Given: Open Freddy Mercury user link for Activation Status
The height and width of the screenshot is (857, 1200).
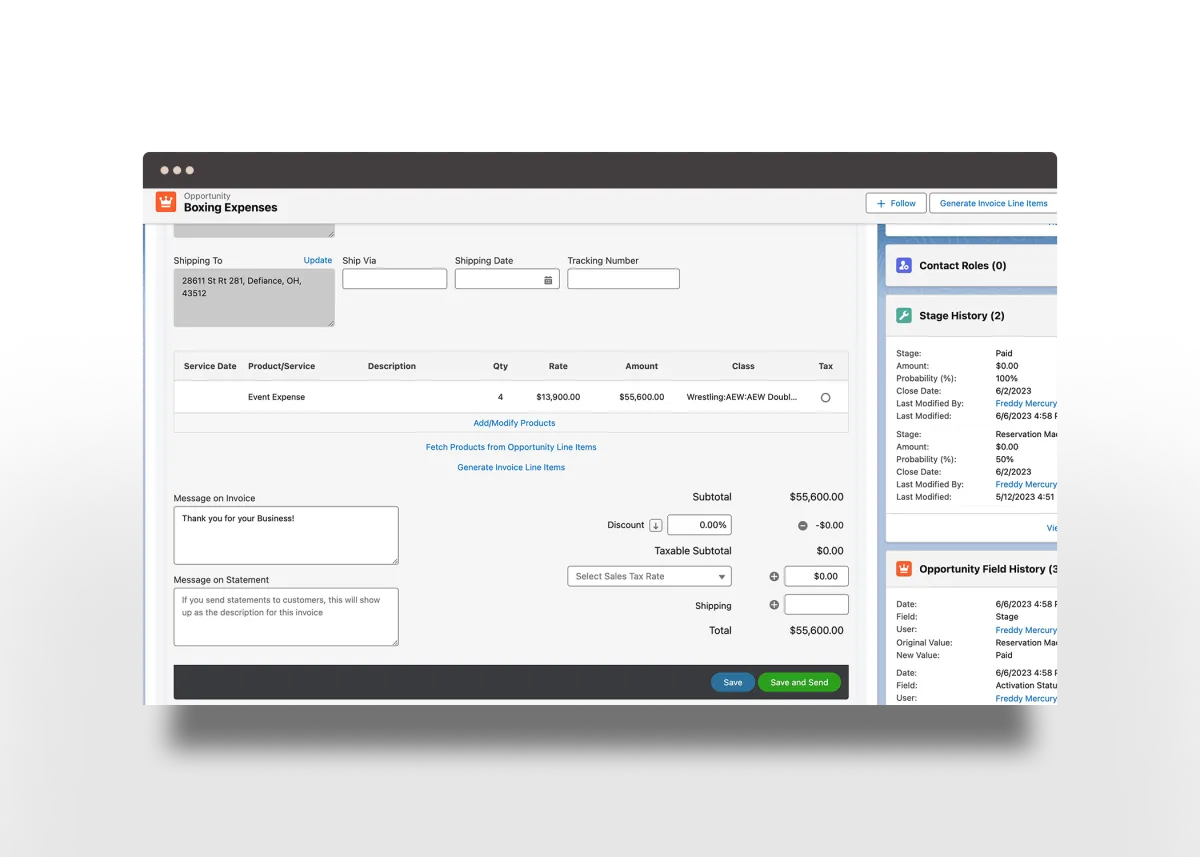Looking at the screenshot, I should click(1026, 698).
